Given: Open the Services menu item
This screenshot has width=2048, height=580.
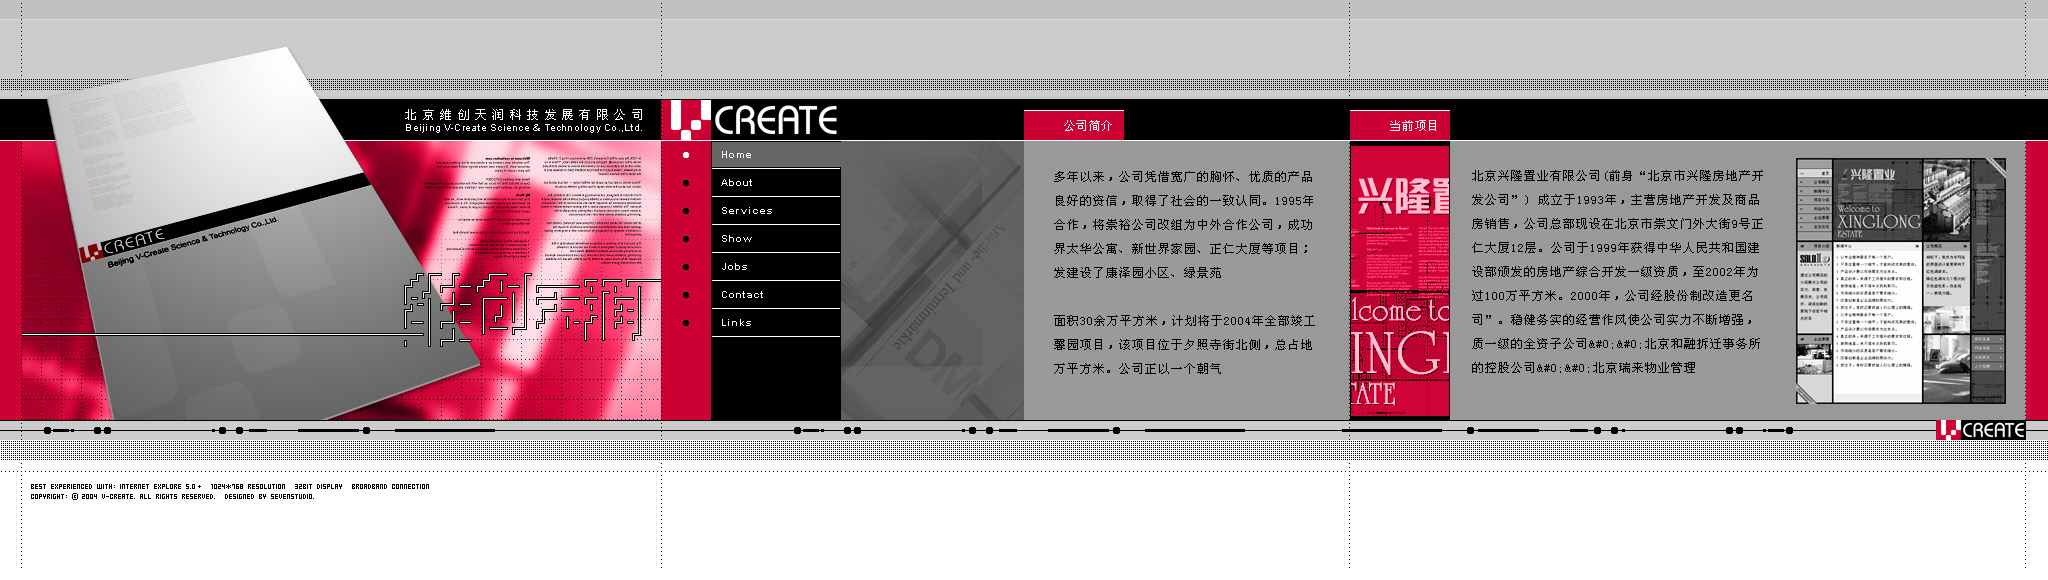Looking at the screenshot, I should coord(776,211).
